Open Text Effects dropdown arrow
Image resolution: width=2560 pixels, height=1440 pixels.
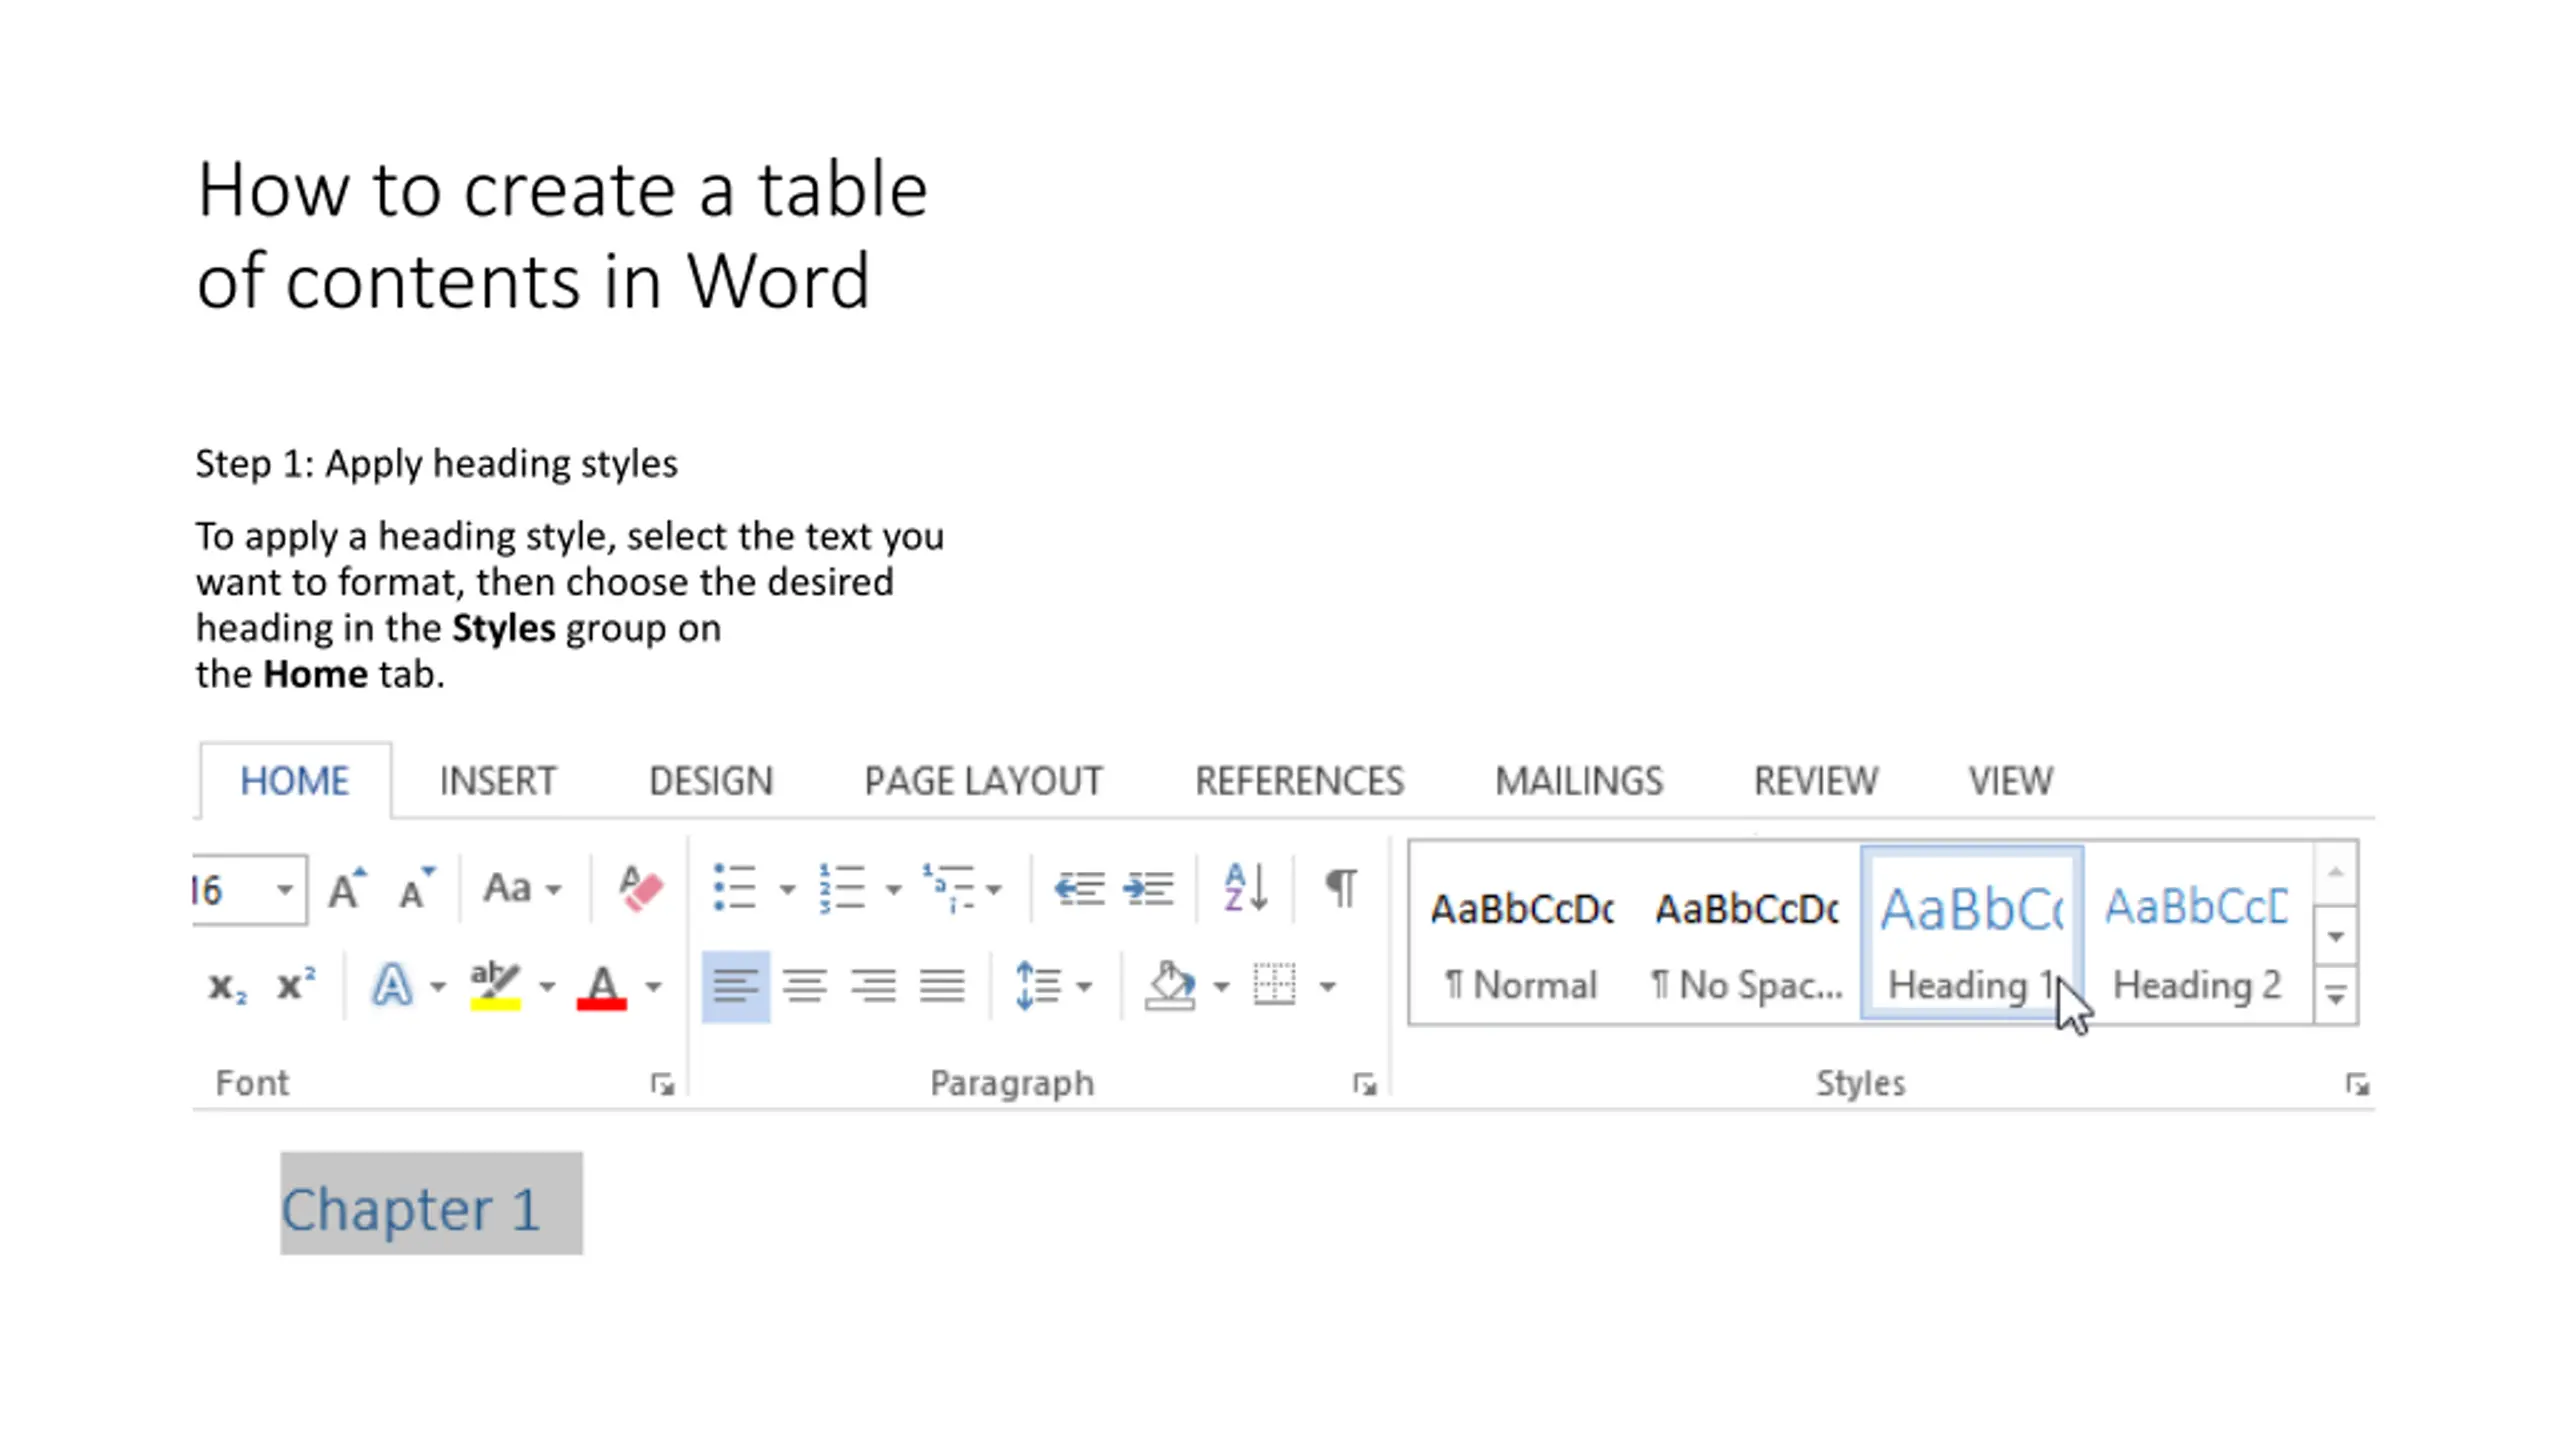coord(438,987)
